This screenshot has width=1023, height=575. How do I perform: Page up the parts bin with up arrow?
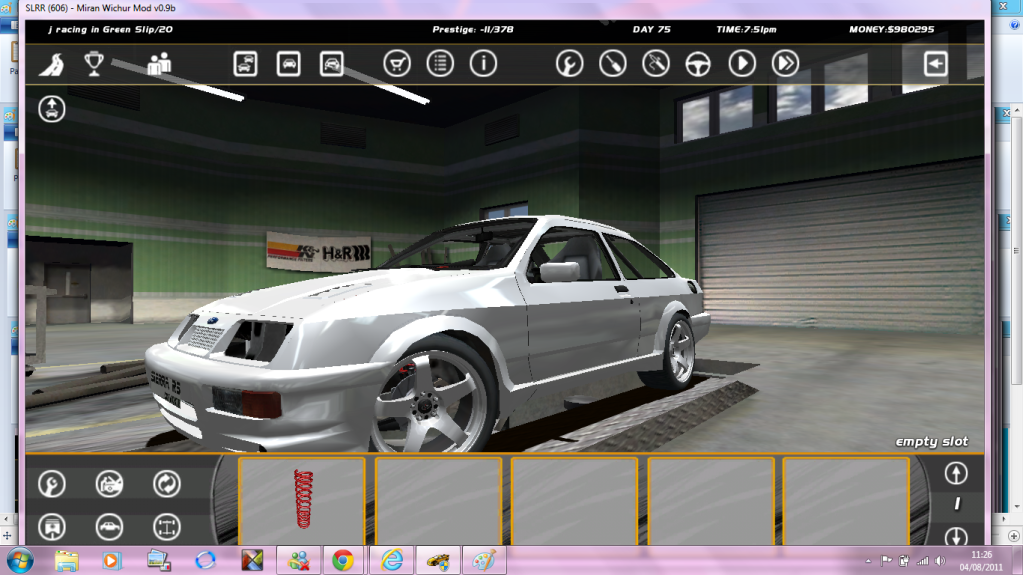point(956,473)
